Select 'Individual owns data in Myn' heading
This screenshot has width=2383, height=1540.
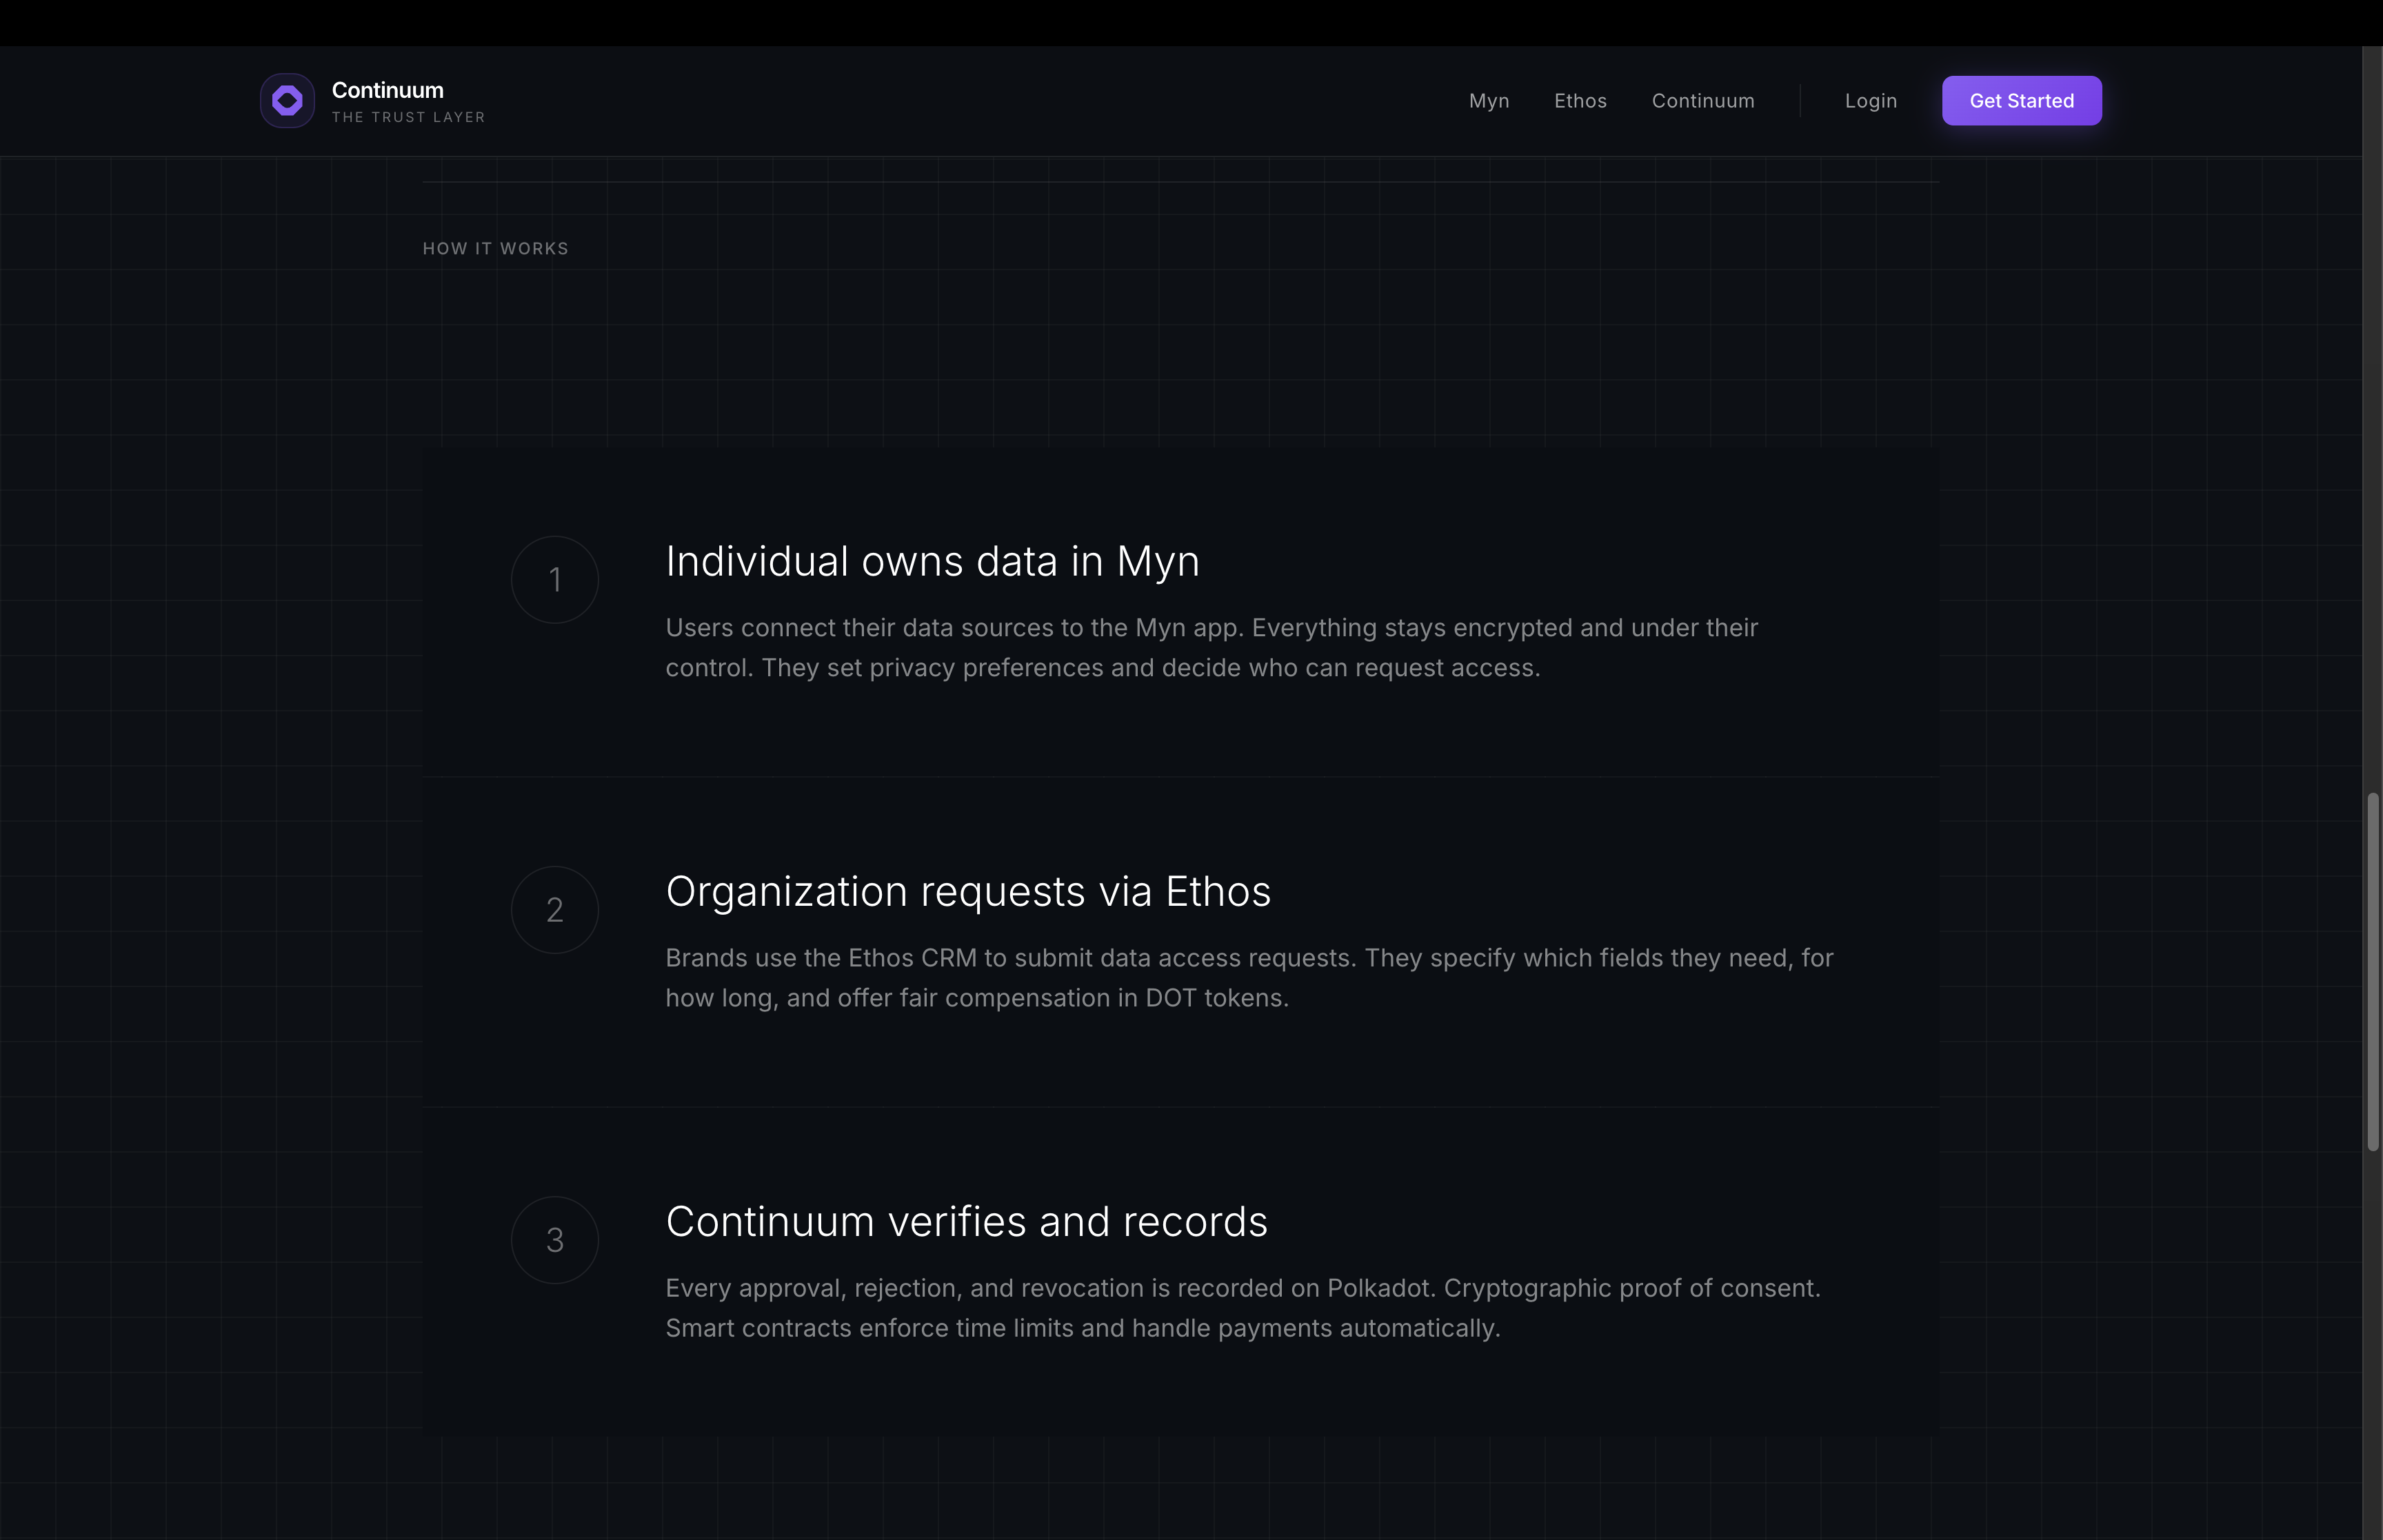click(x=932, y=562)
